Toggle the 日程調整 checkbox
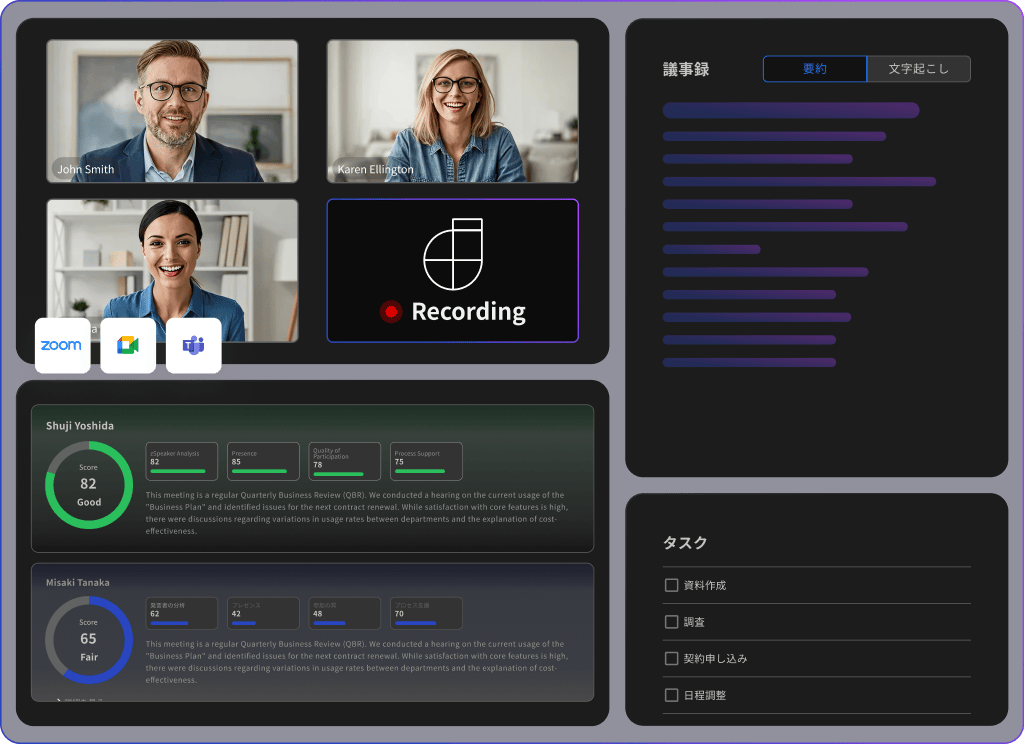Viewport: 1025px width, 745px height. 671,694
